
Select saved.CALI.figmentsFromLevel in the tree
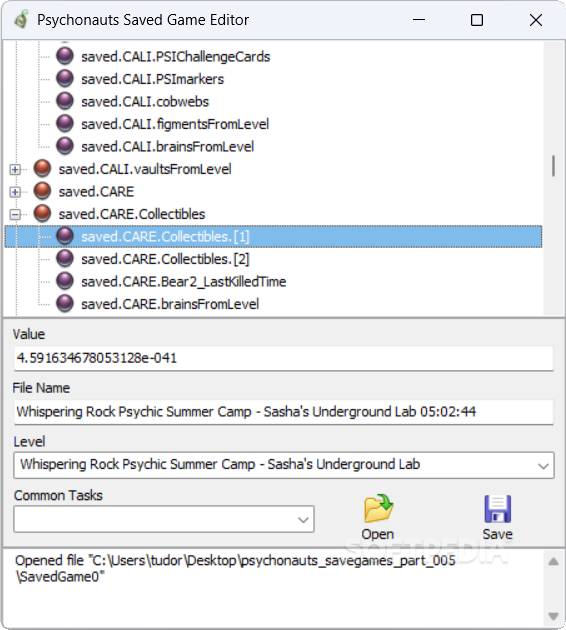pos(175,124)
